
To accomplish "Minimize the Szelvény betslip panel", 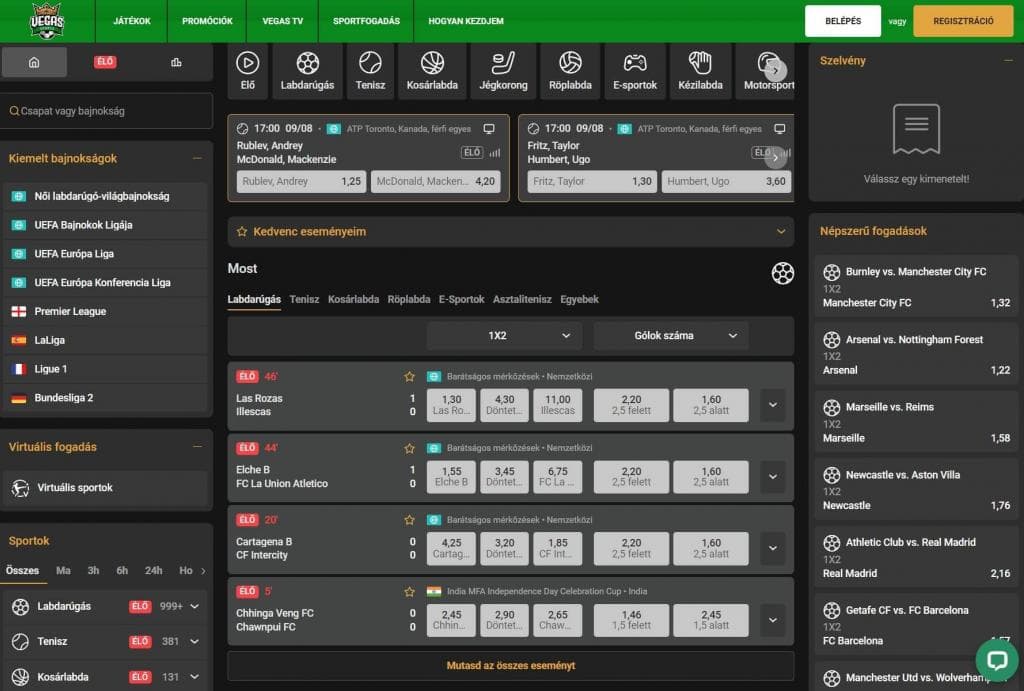I will (x=1008, y=61).
